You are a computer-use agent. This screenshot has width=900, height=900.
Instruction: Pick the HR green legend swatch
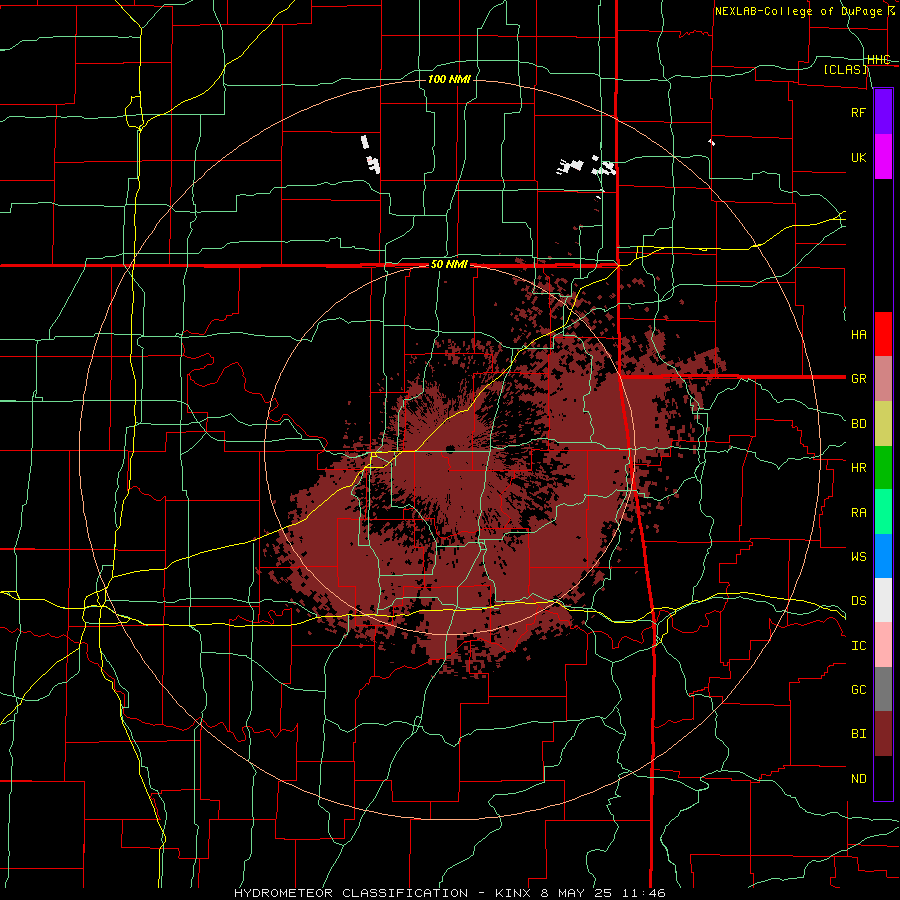tap(883, 468)
